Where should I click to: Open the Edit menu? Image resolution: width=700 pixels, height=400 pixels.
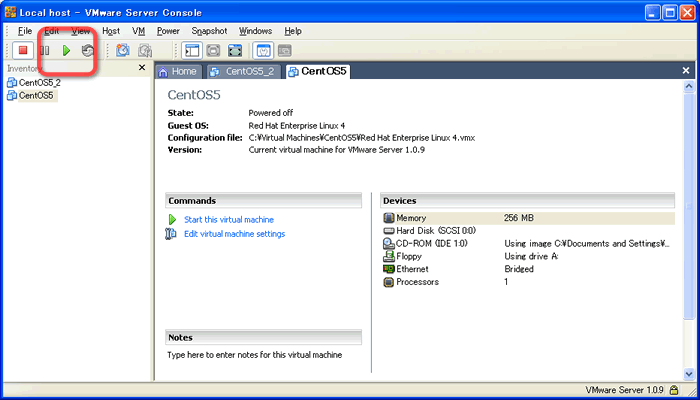coord(52,31)
